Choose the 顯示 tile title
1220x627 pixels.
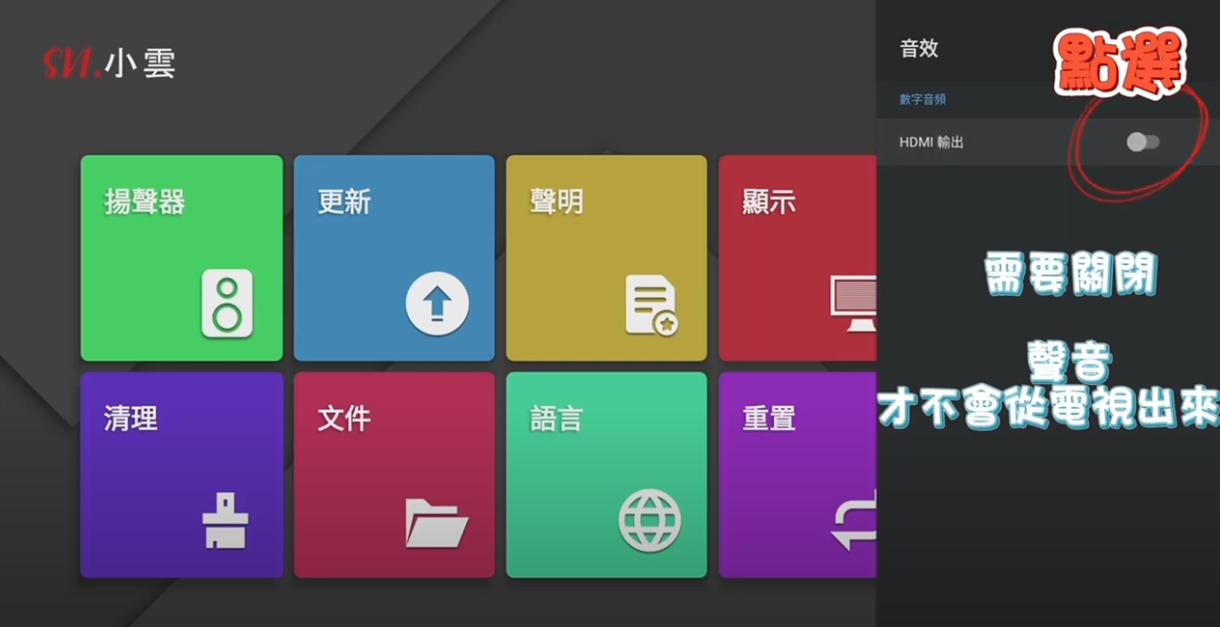click(769, 202)
